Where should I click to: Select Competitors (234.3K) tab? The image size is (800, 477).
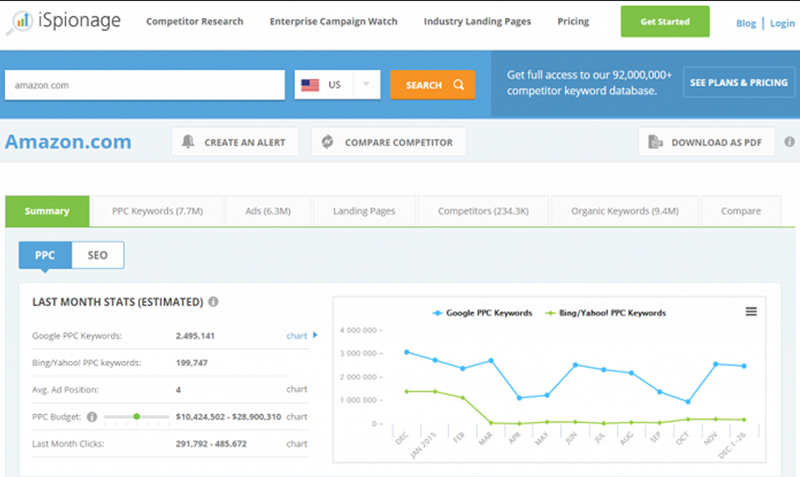483,211
